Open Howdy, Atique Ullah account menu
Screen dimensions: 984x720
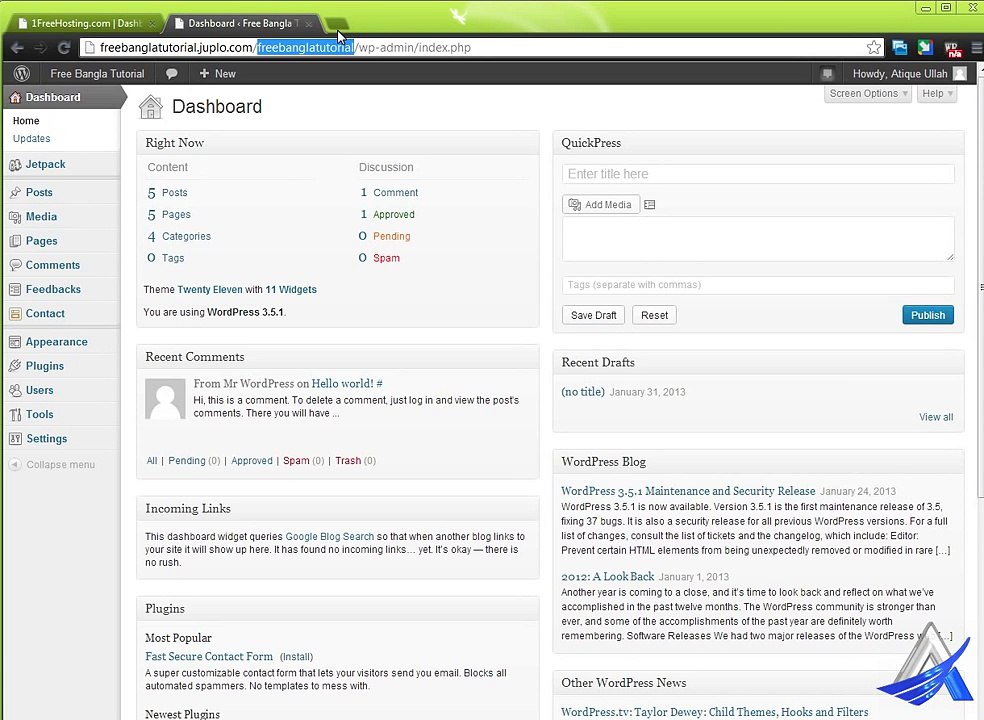click(x=909, y=73)
